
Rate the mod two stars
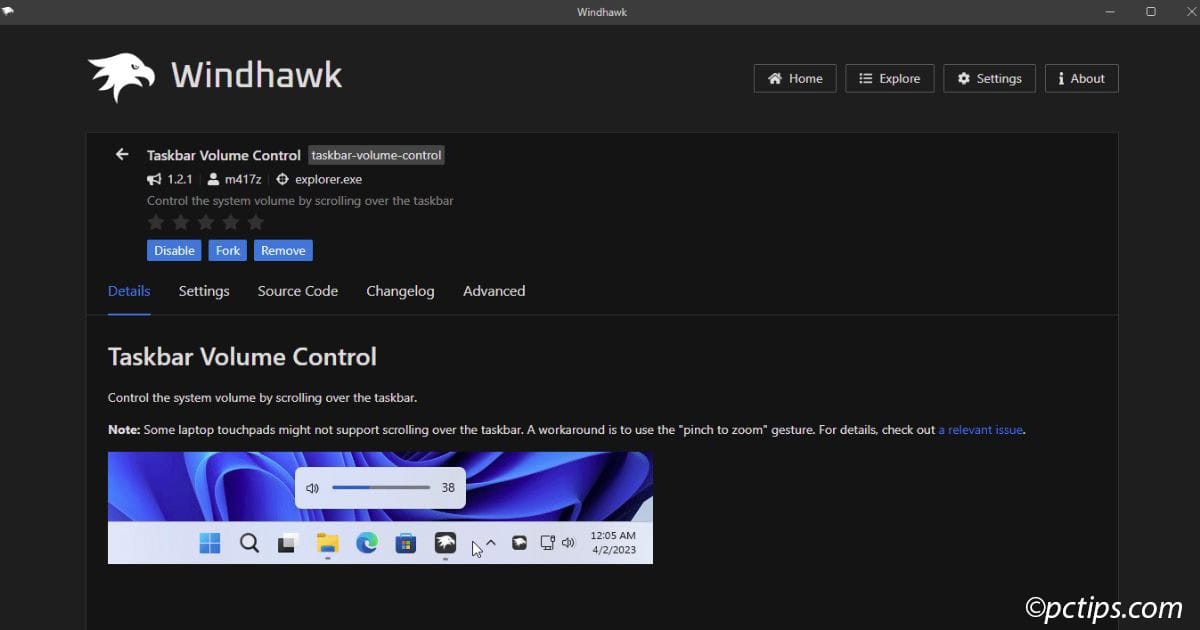[181, 222]
